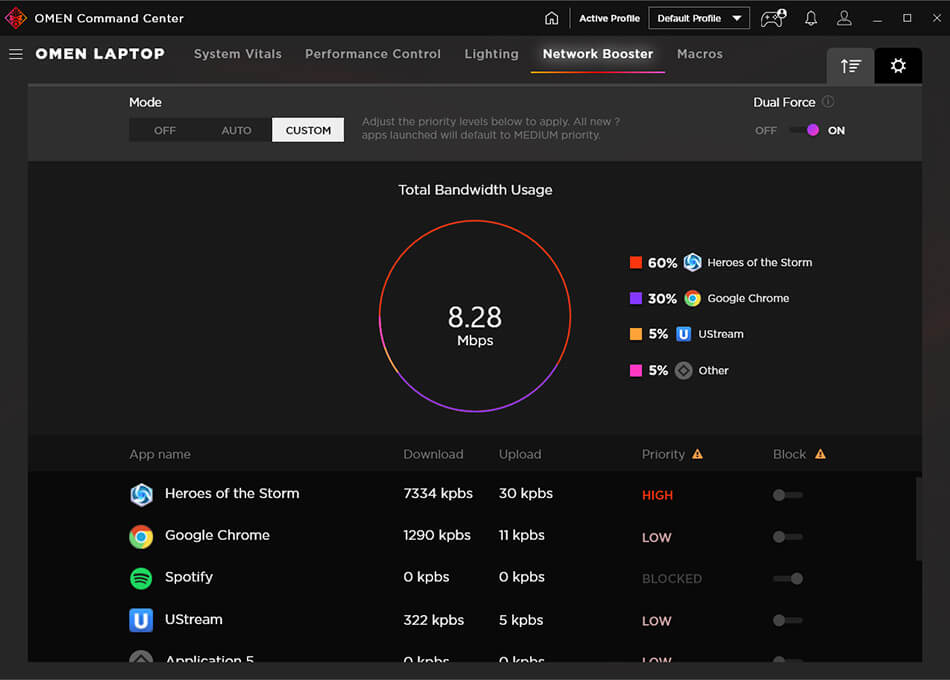Click 1290 kpbs download value
Image resolution: width=950 pixels, height=680 pixels.
click(x=437, y=535)
